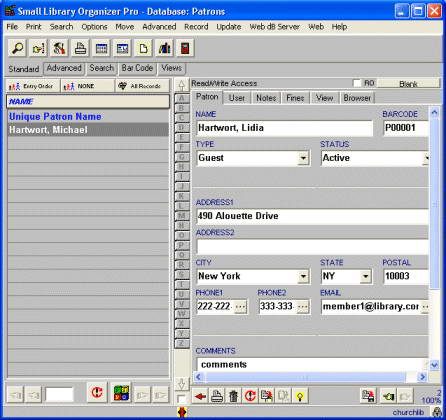Click the table grid view toolbar icon
446x420 pixels.
pyautogui.click(x=101, y=48)
